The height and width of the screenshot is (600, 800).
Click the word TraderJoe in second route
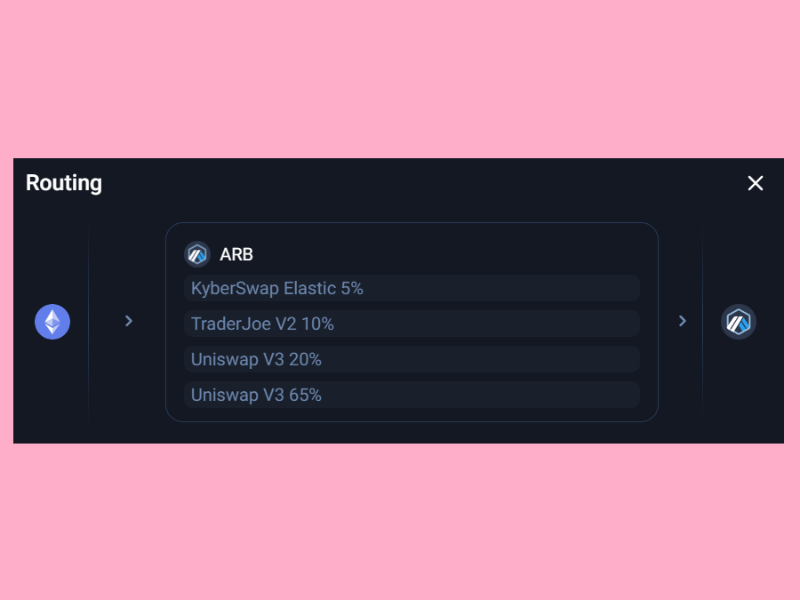229,324
